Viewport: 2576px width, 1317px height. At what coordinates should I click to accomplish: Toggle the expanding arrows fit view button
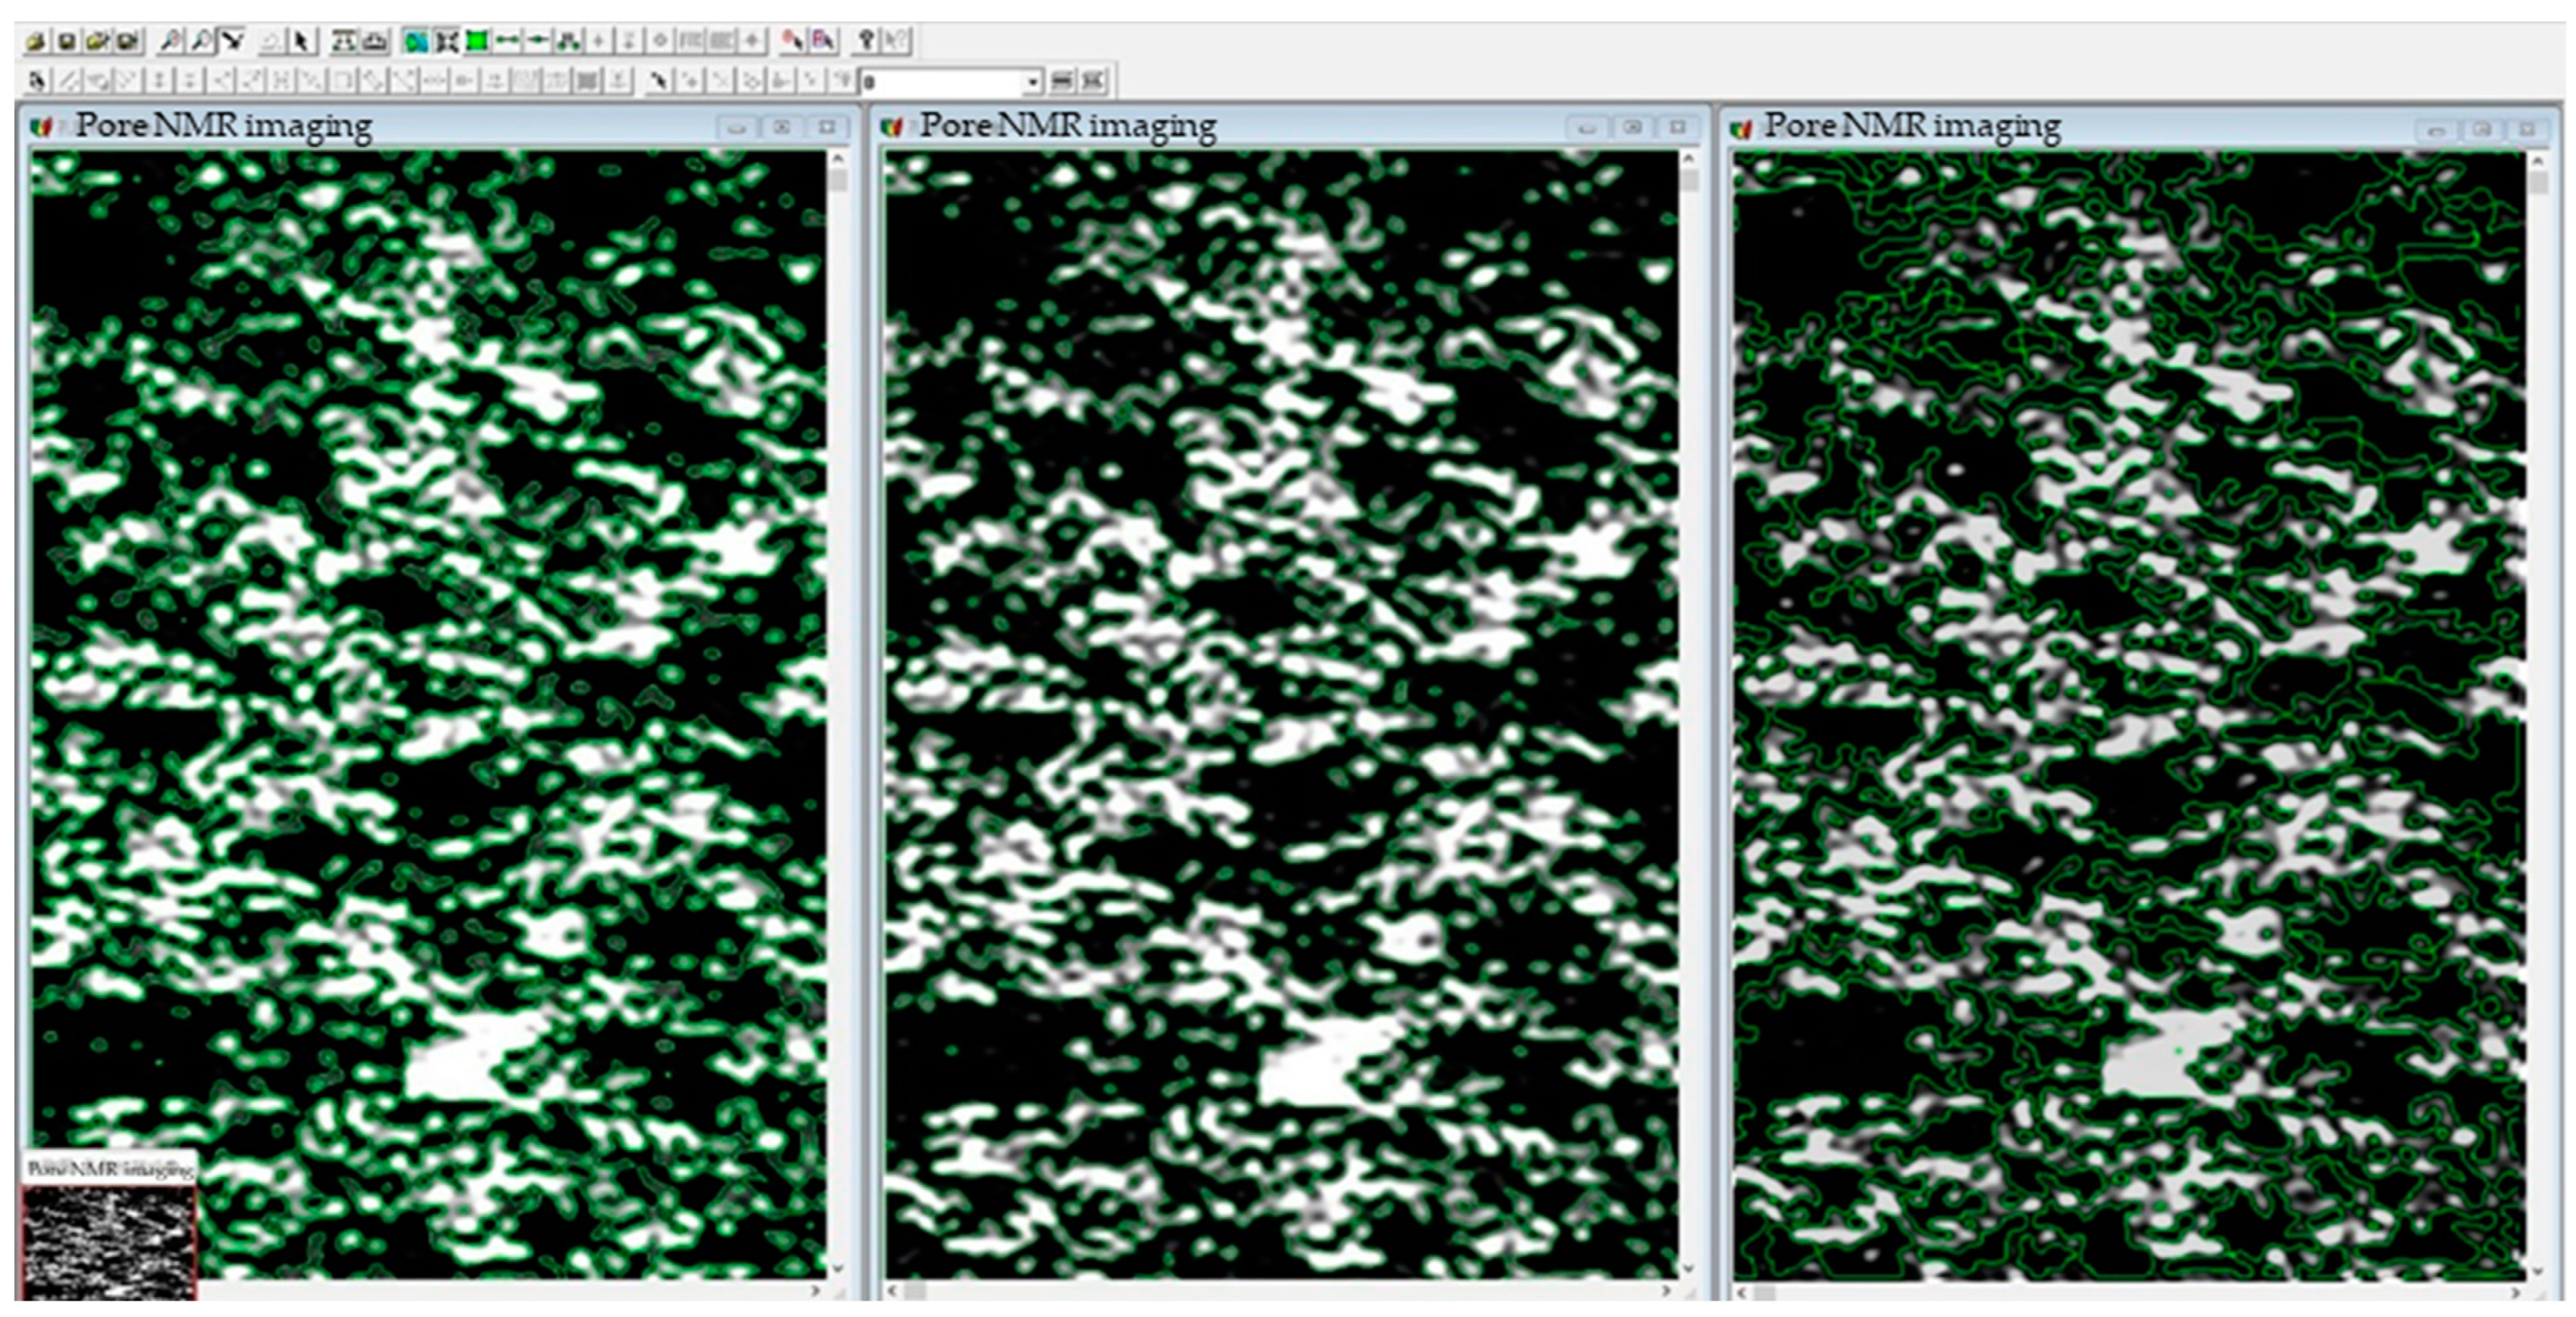[x=447, y=41]
